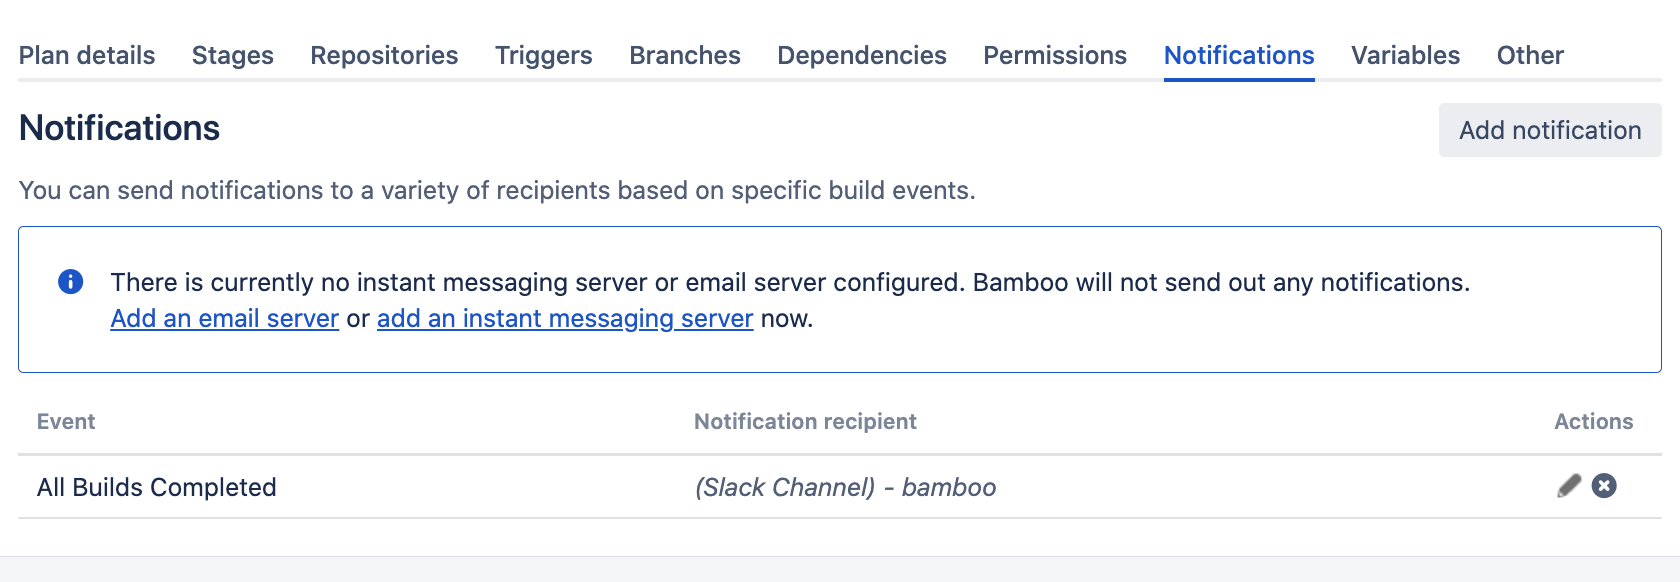Click the Event column header
This screenshot has width=1680, height=582.
coord(66,422)
